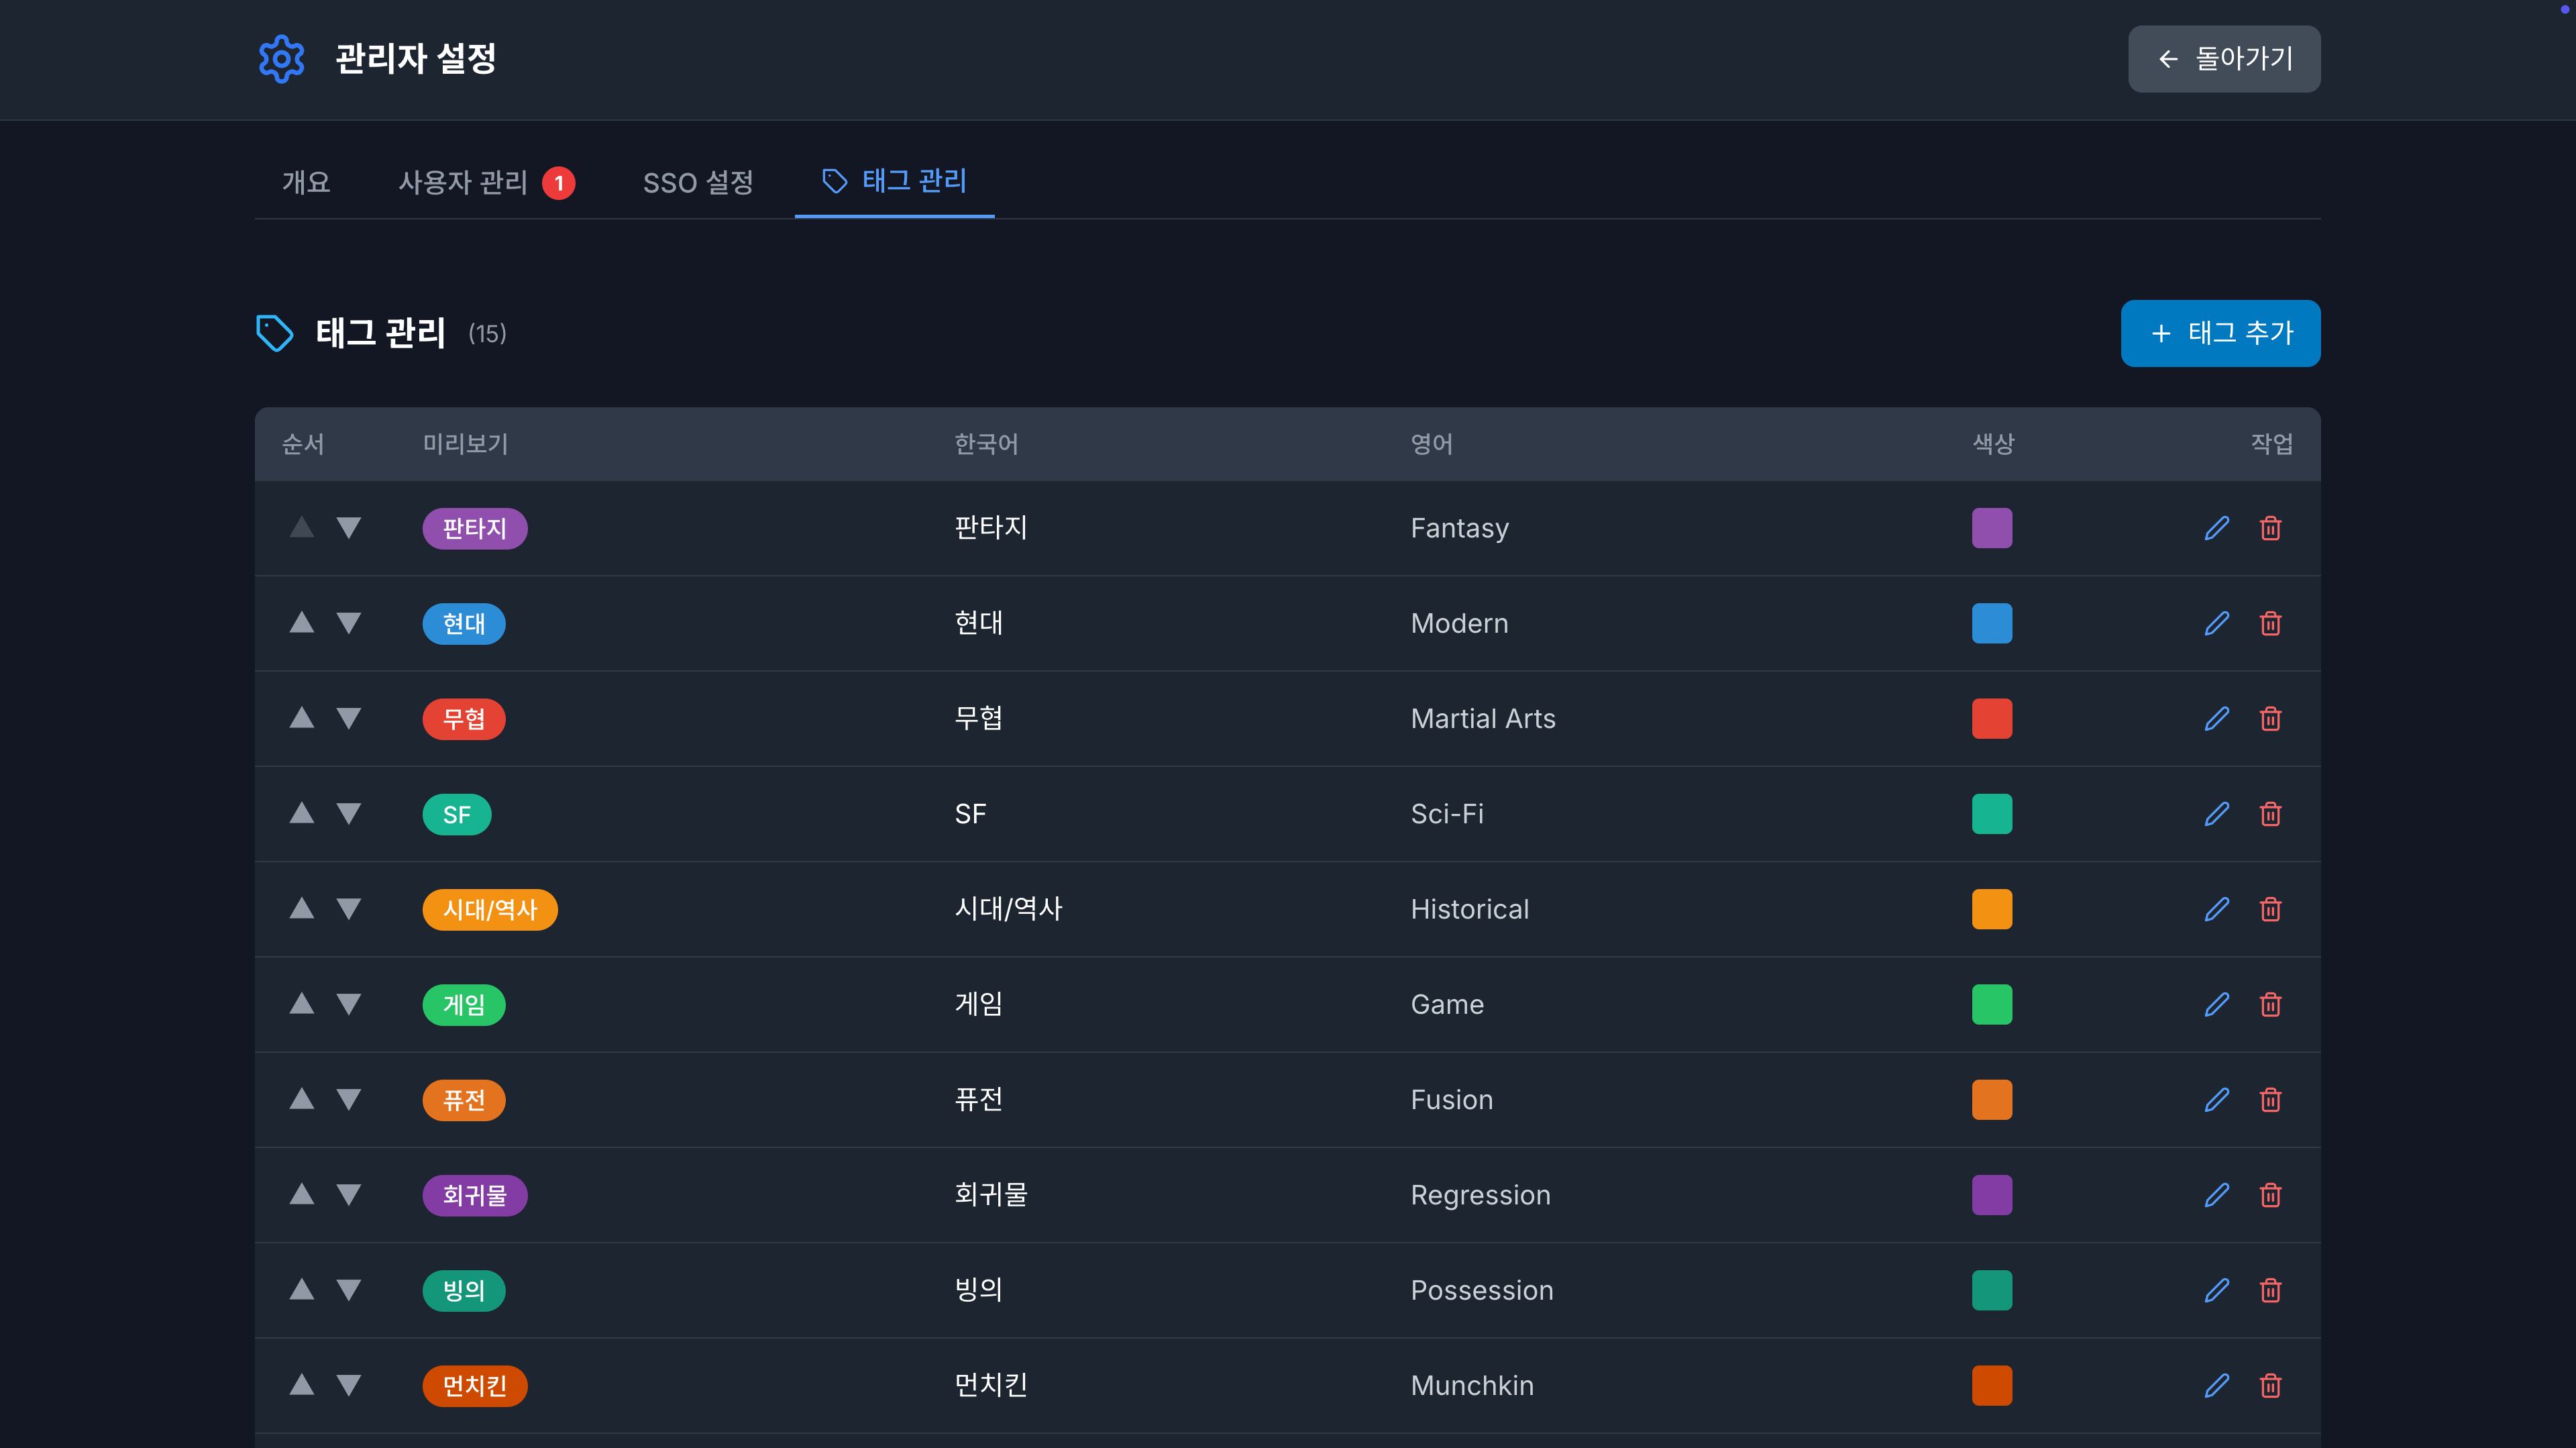
Task: Edit the Fantasy tag with pencil icon
Action: pyautogui.click(x=2216, y=528)
